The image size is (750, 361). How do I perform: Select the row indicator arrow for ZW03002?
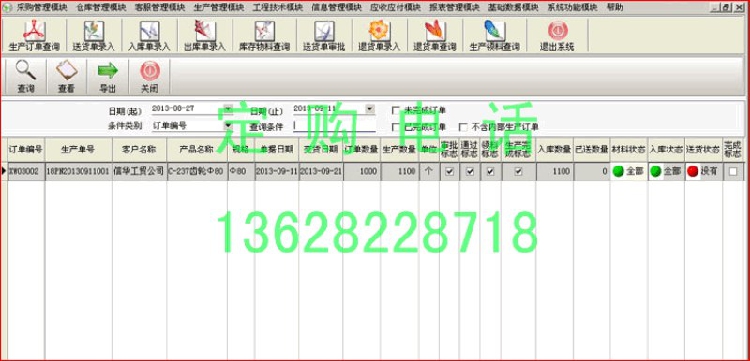click(4, 172)
